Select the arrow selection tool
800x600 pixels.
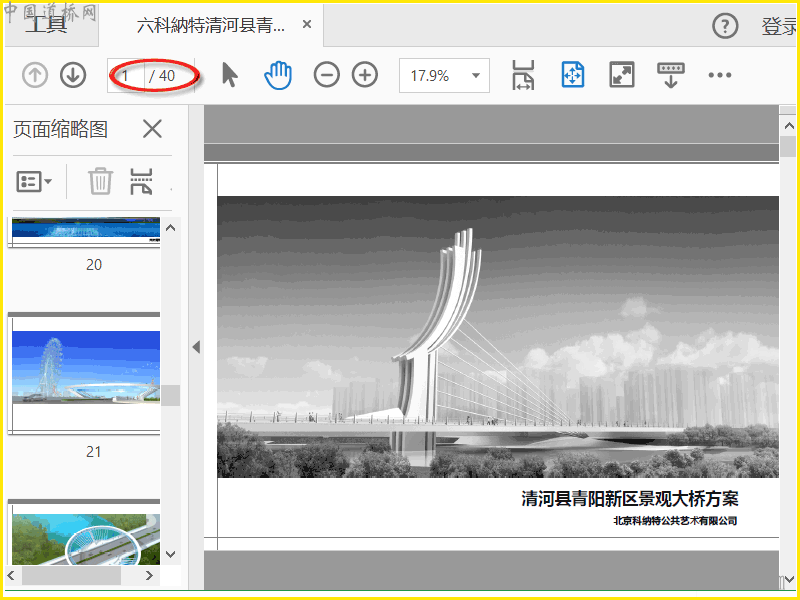(x=230, y=76)
